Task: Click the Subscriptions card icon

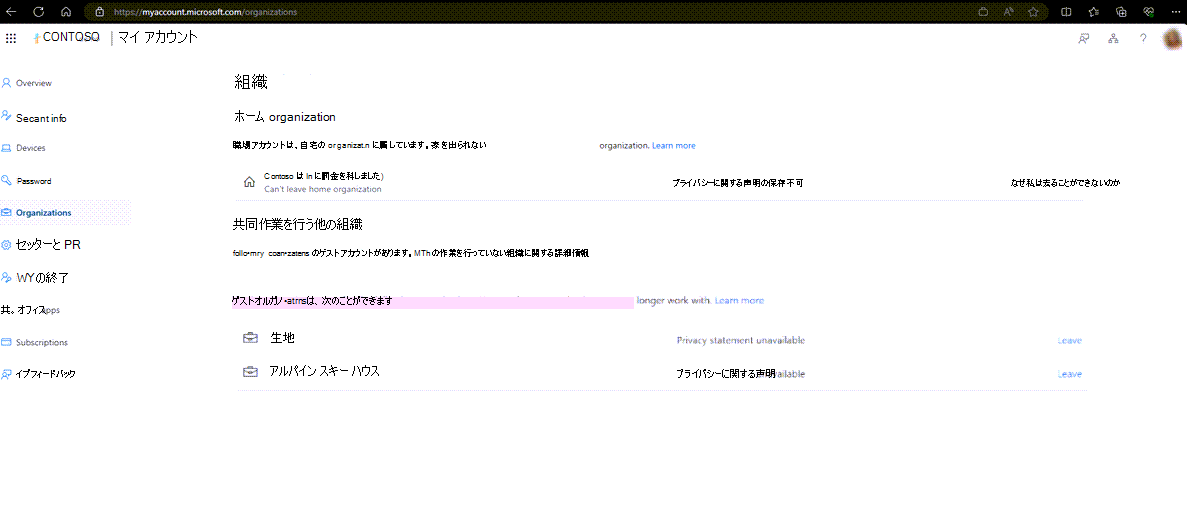Action: (6, 342)
